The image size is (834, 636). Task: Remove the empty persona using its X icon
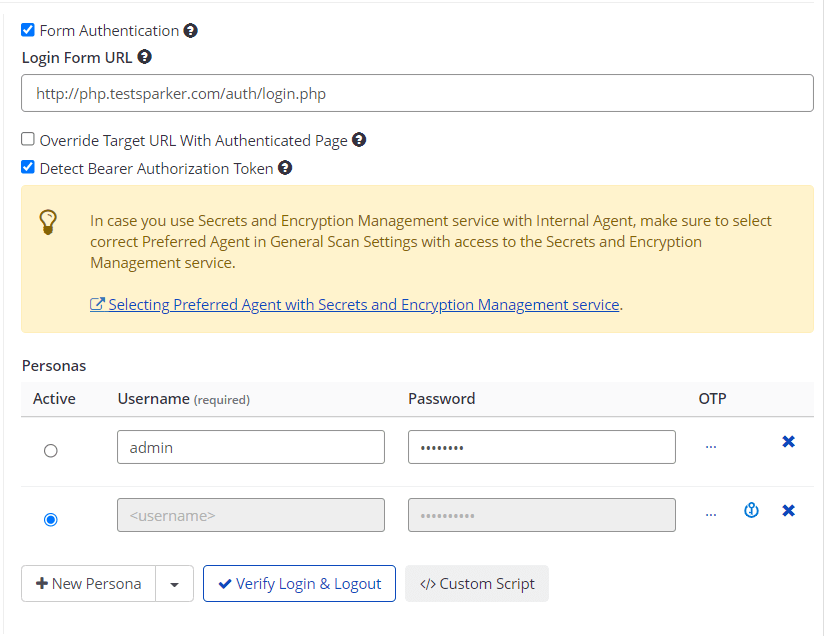click(x=789, y=510)
